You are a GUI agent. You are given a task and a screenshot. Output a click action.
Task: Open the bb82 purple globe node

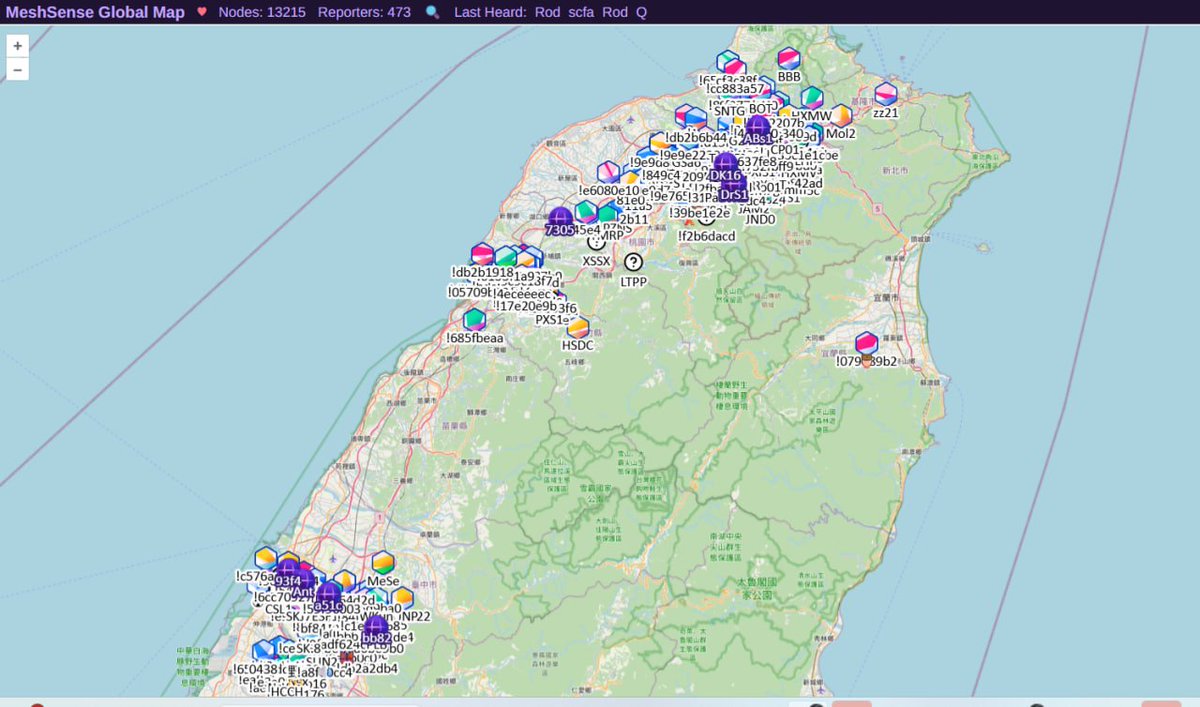[x=376, y=628]
